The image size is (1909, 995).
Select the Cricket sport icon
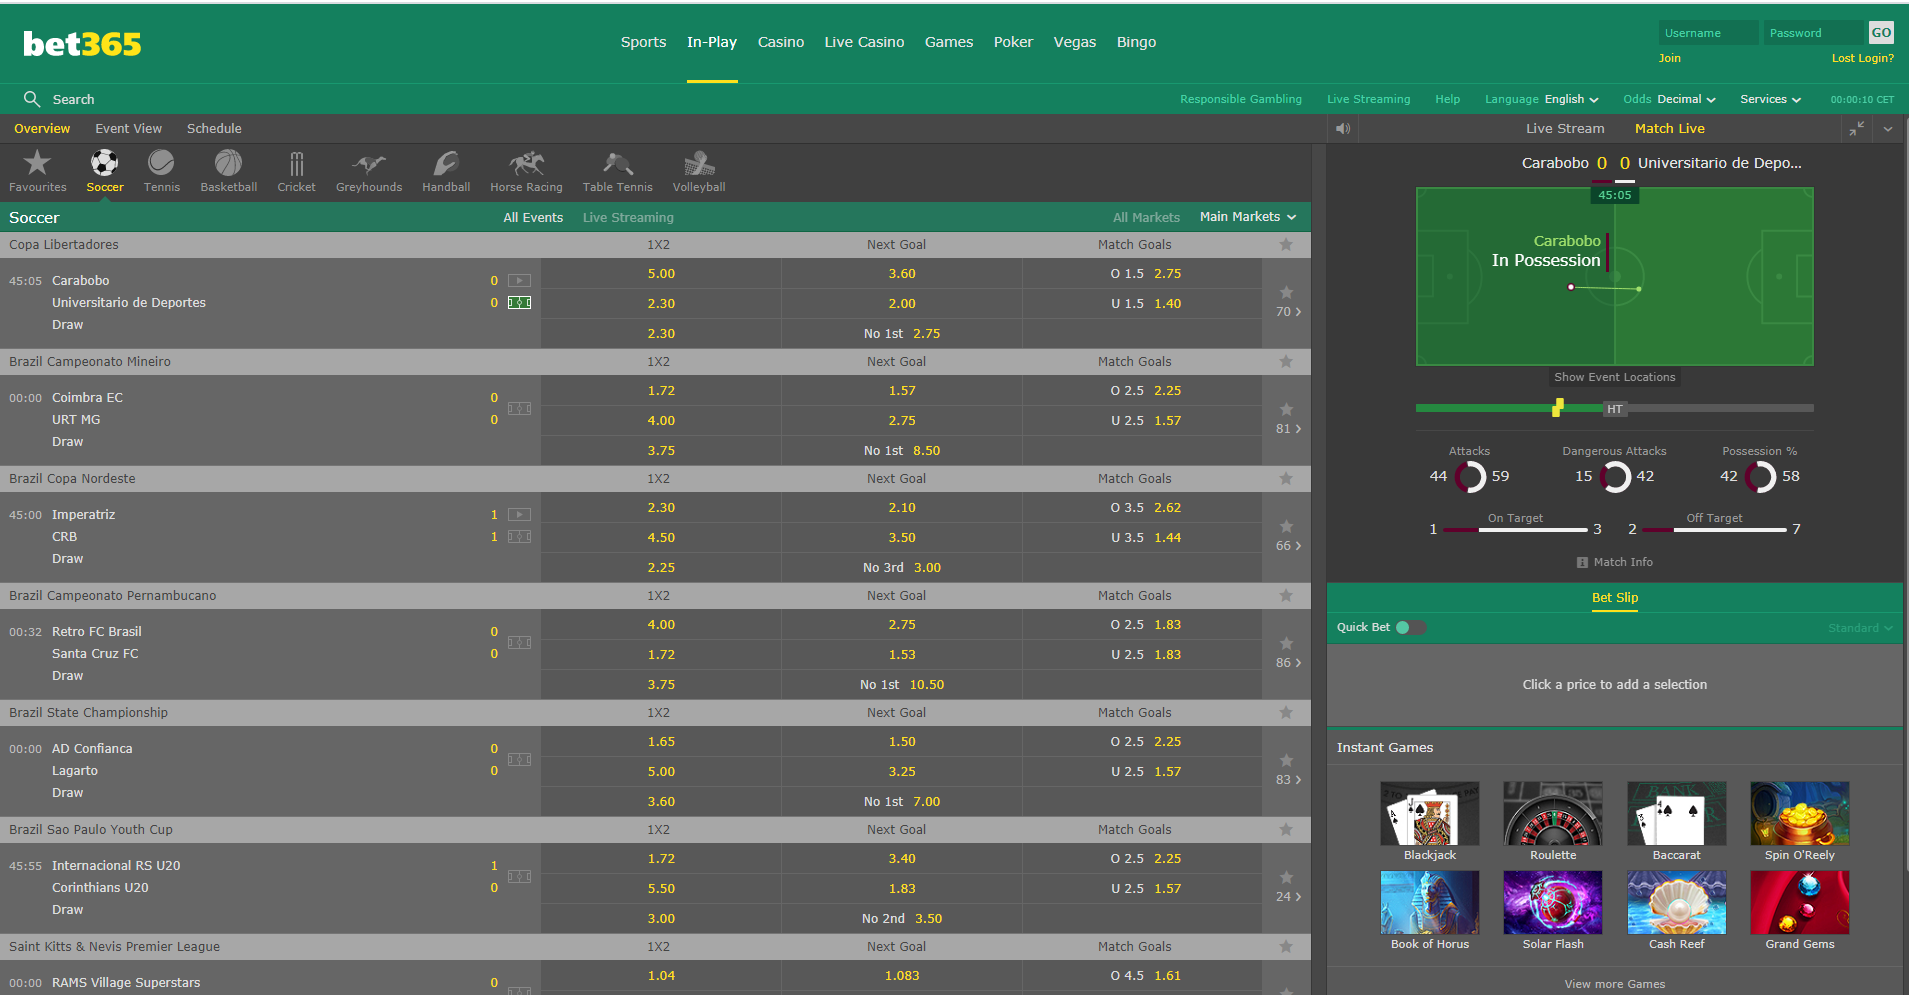tap(296, 170)
